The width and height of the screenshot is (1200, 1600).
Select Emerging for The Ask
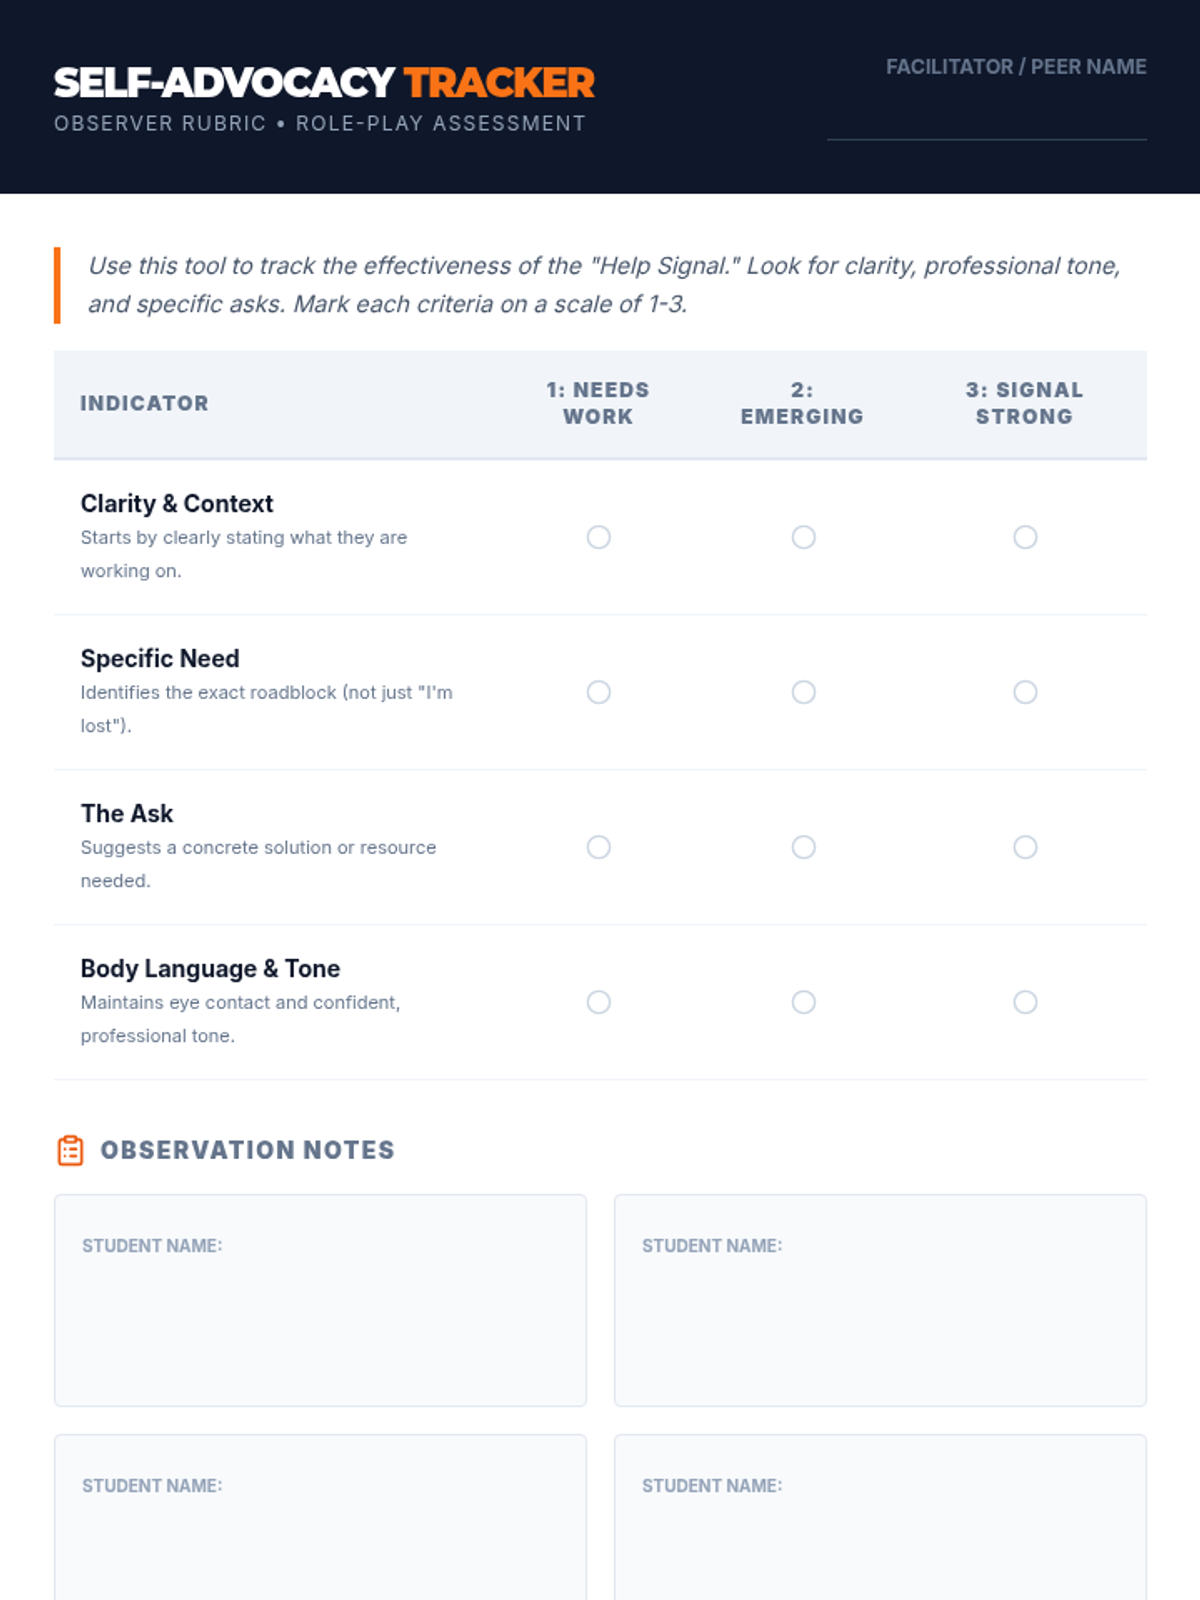pyautogui.click(x=803, y=847)
